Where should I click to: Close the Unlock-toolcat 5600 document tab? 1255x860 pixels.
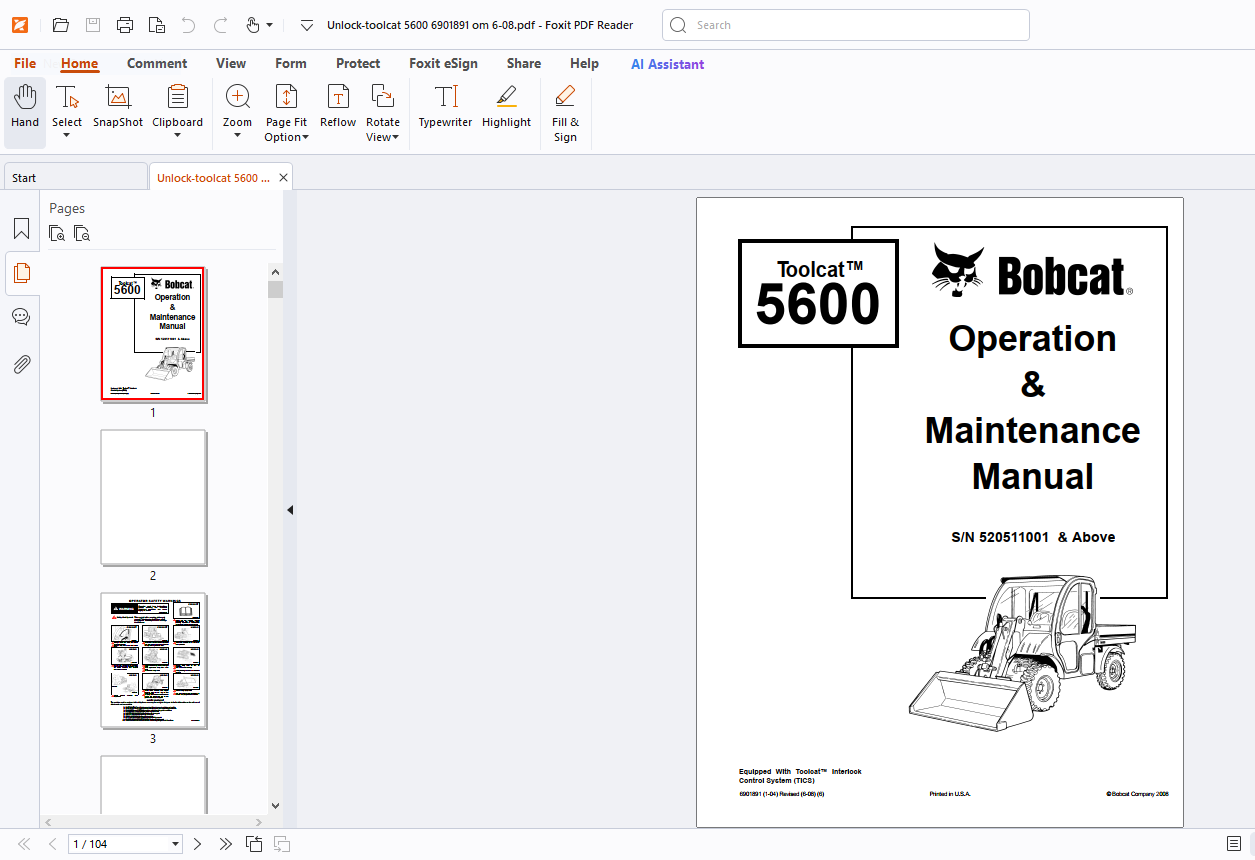pyautogui.click(x=284, y=177)
